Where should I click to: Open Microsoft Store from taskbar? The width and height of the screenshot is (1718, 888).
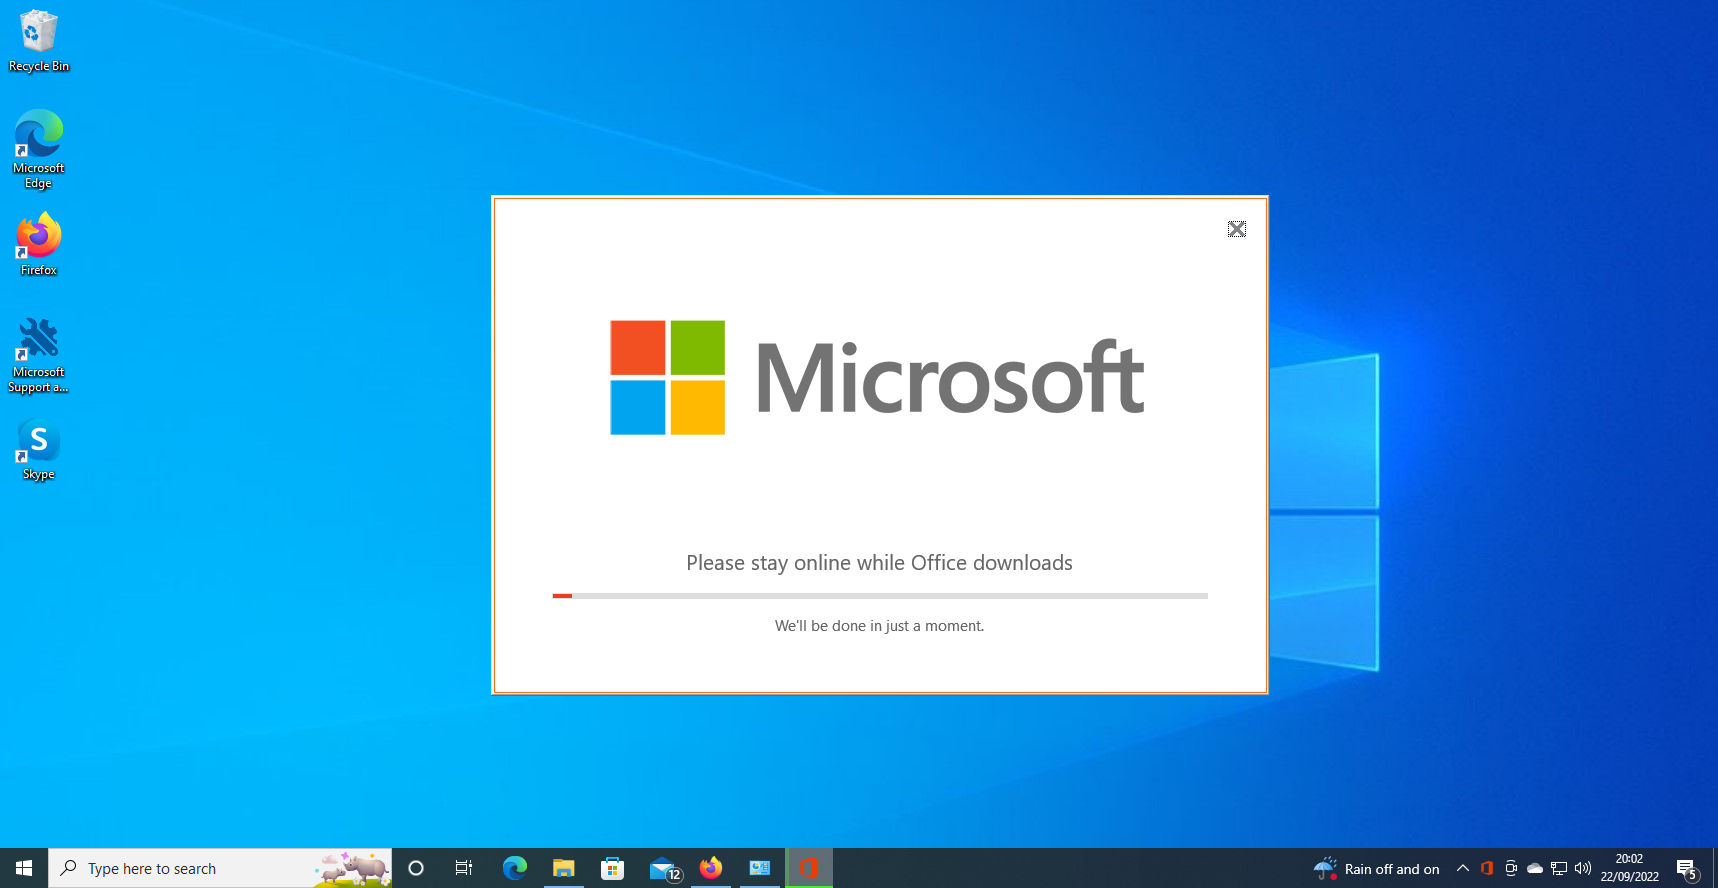[613, 868]
